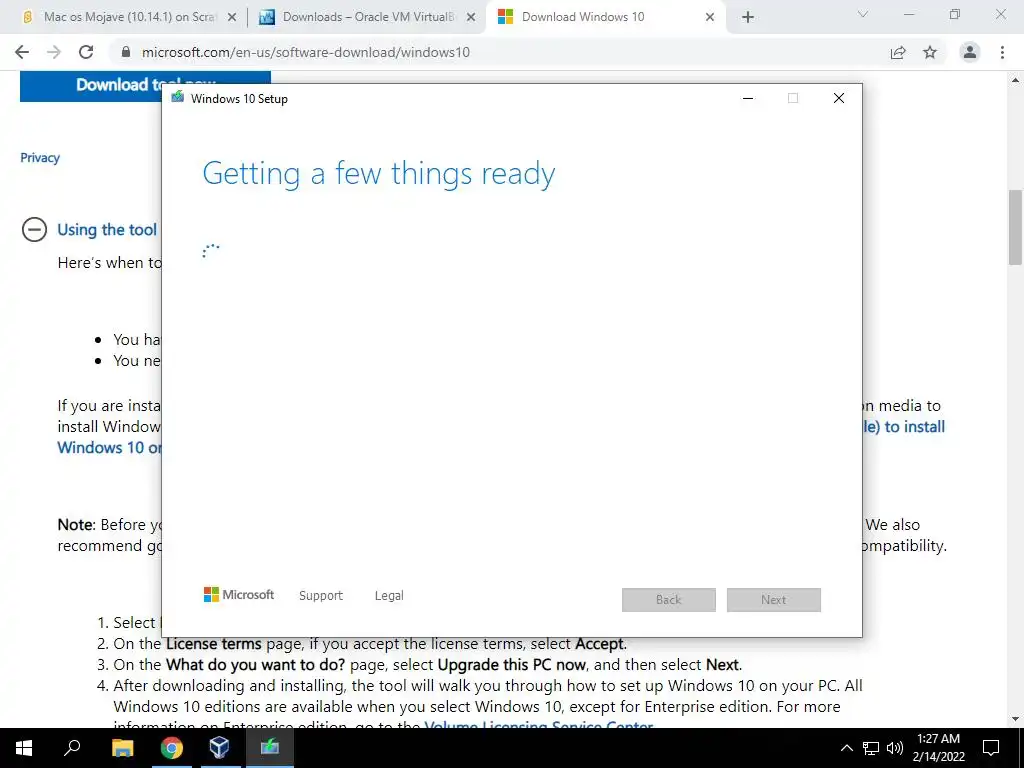Reload the Microsoft download page

click(x=86, y=52)
